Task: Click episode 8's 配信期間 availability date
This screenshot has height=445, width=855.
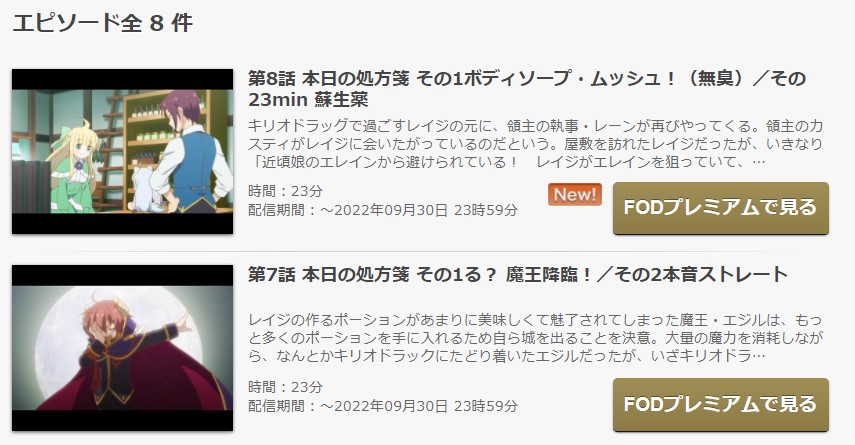Action: [383, 210]
